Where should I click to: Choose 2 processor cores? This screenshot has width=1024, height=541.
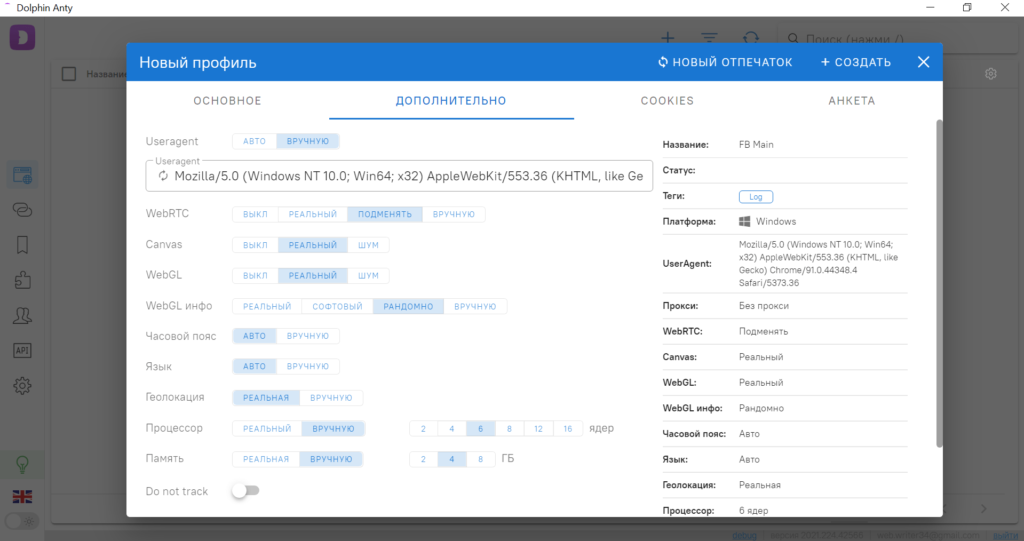[423, 429]
